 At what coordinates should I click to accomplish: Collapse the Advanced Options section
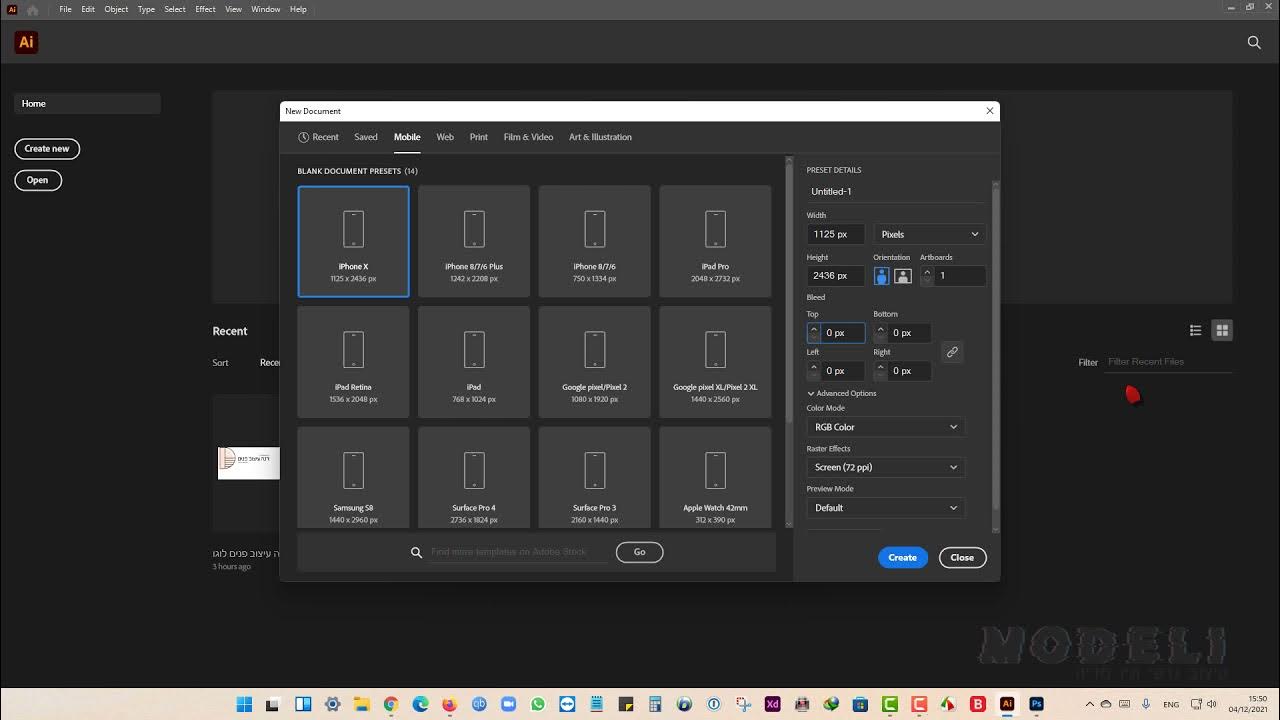point(842,393)
